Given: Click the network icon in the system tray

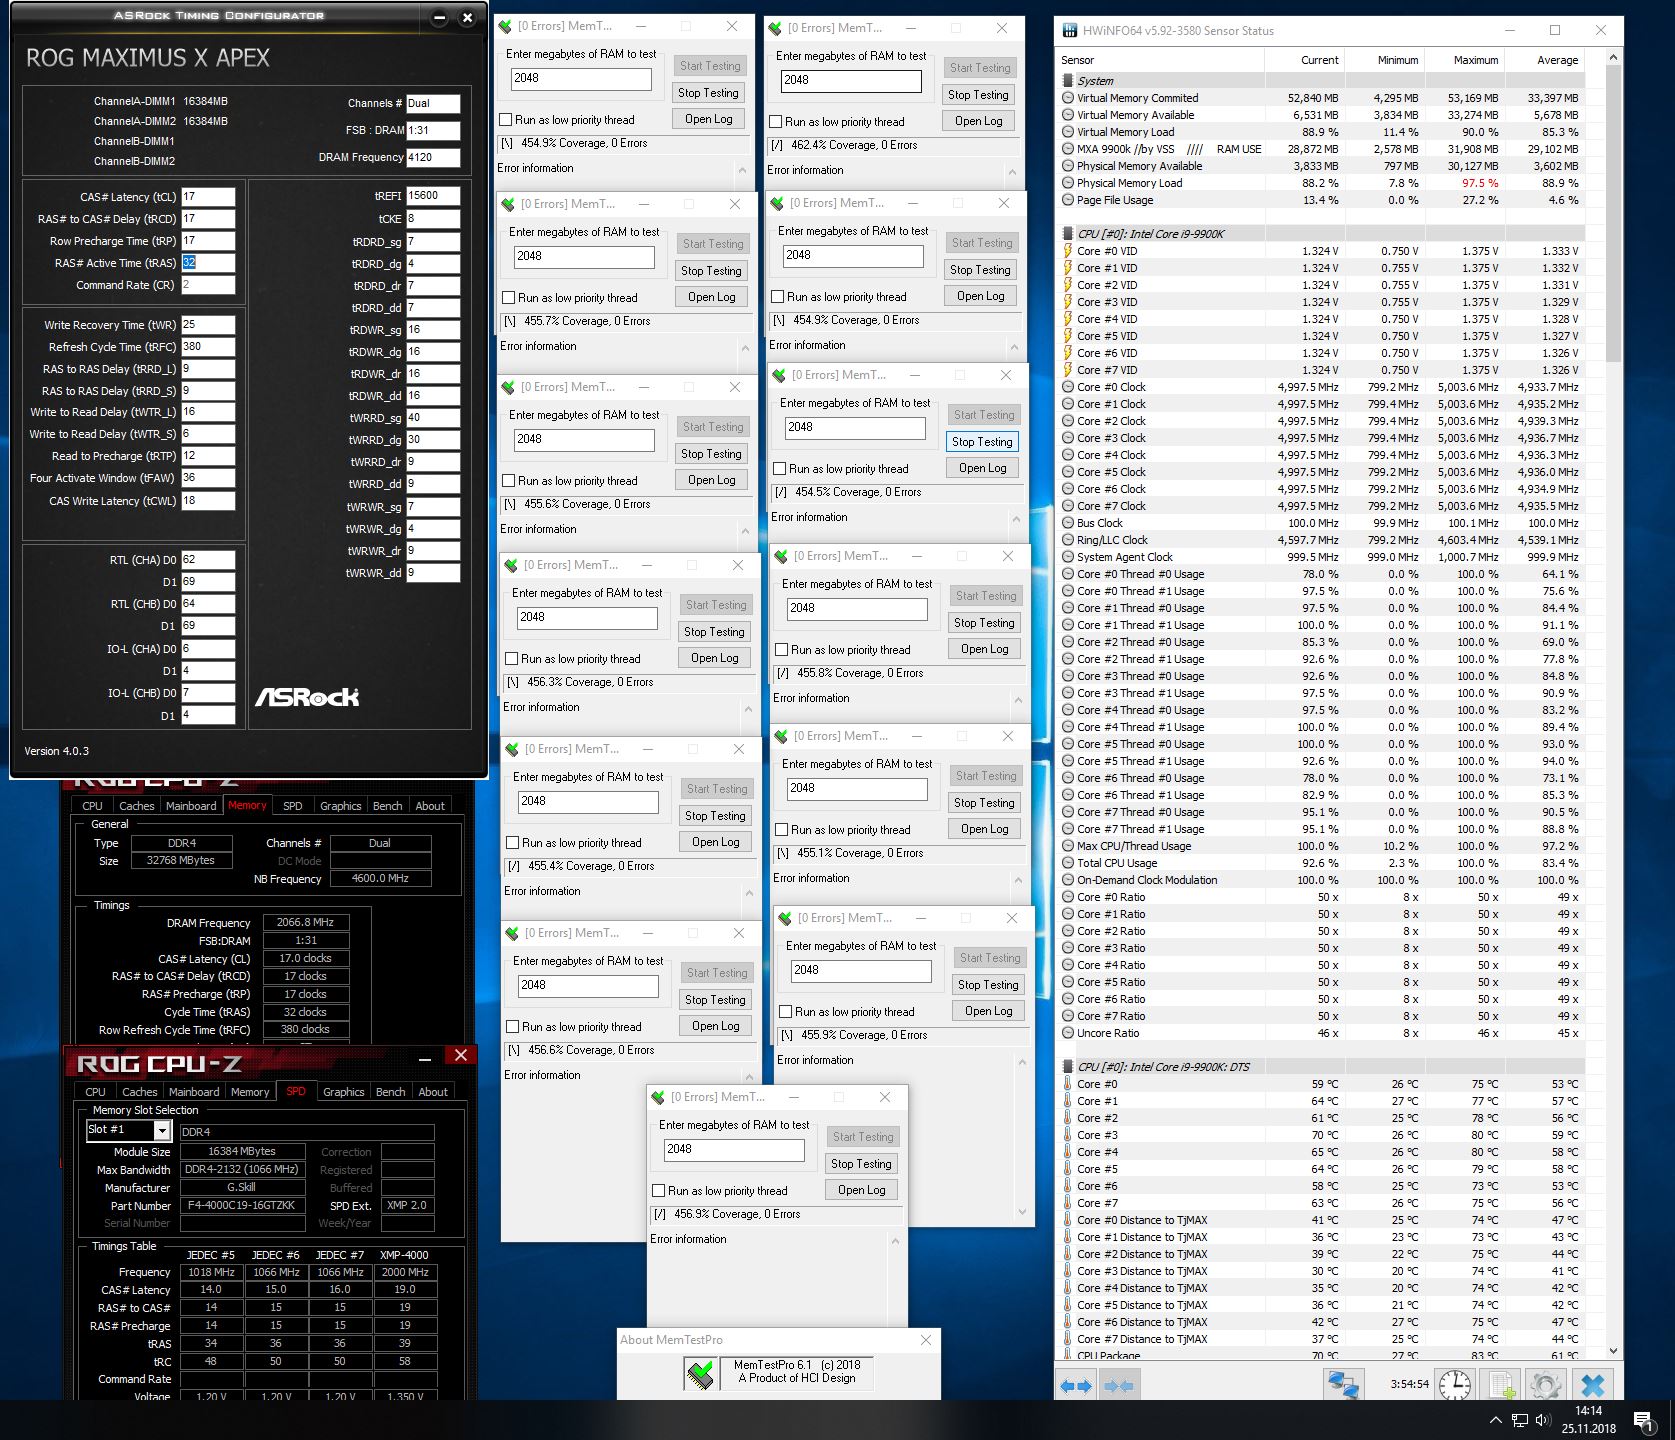Looking at the screenshot, I should click(x=1520, y=1419).
